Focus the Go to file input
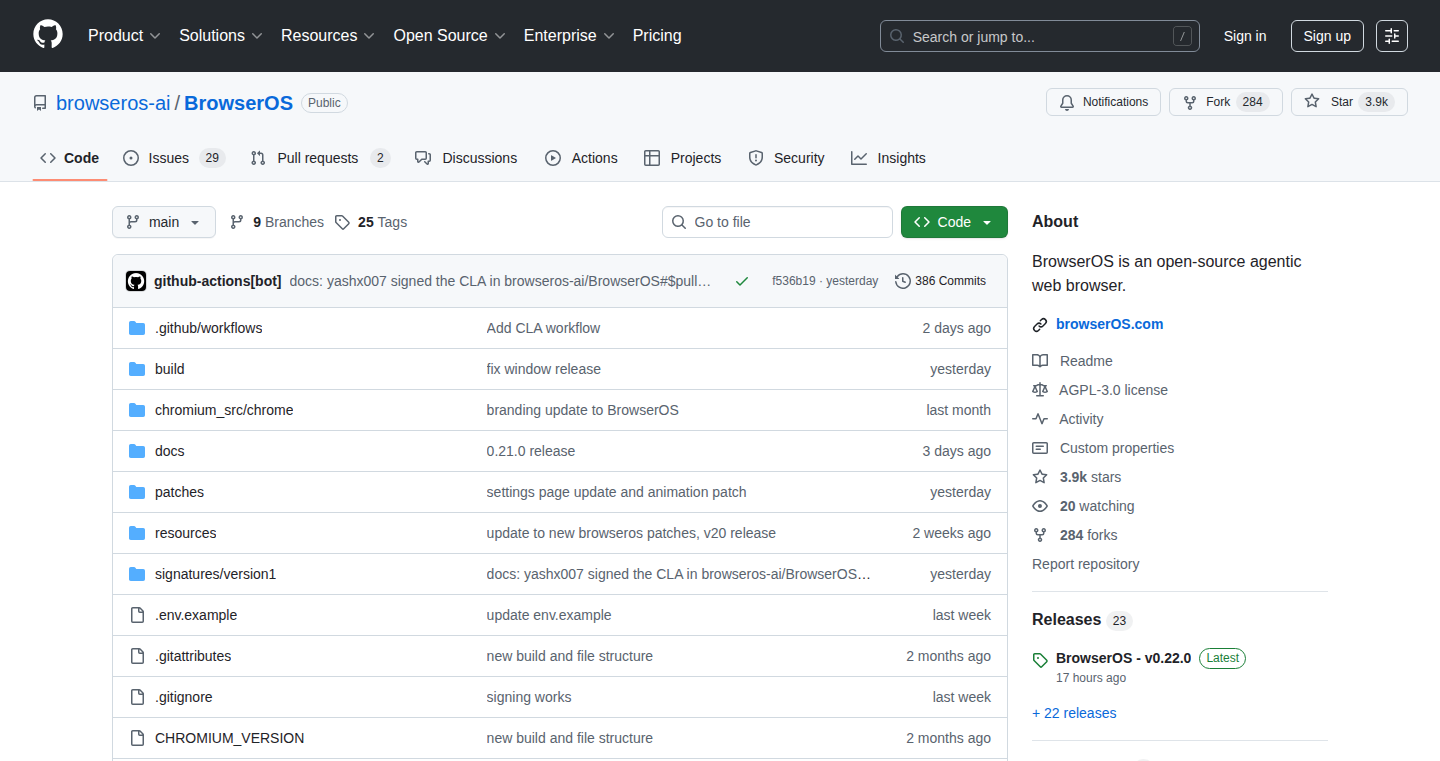The height and width of the screenshot is (761, 1440). pos(777,222)
